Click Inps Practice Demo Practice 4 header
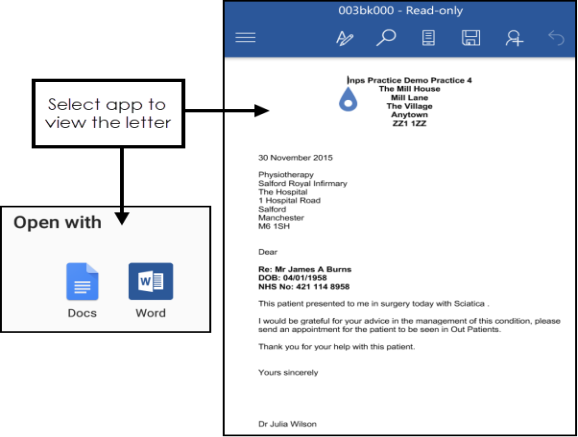 pyautogui.click(x=409, y=80)
